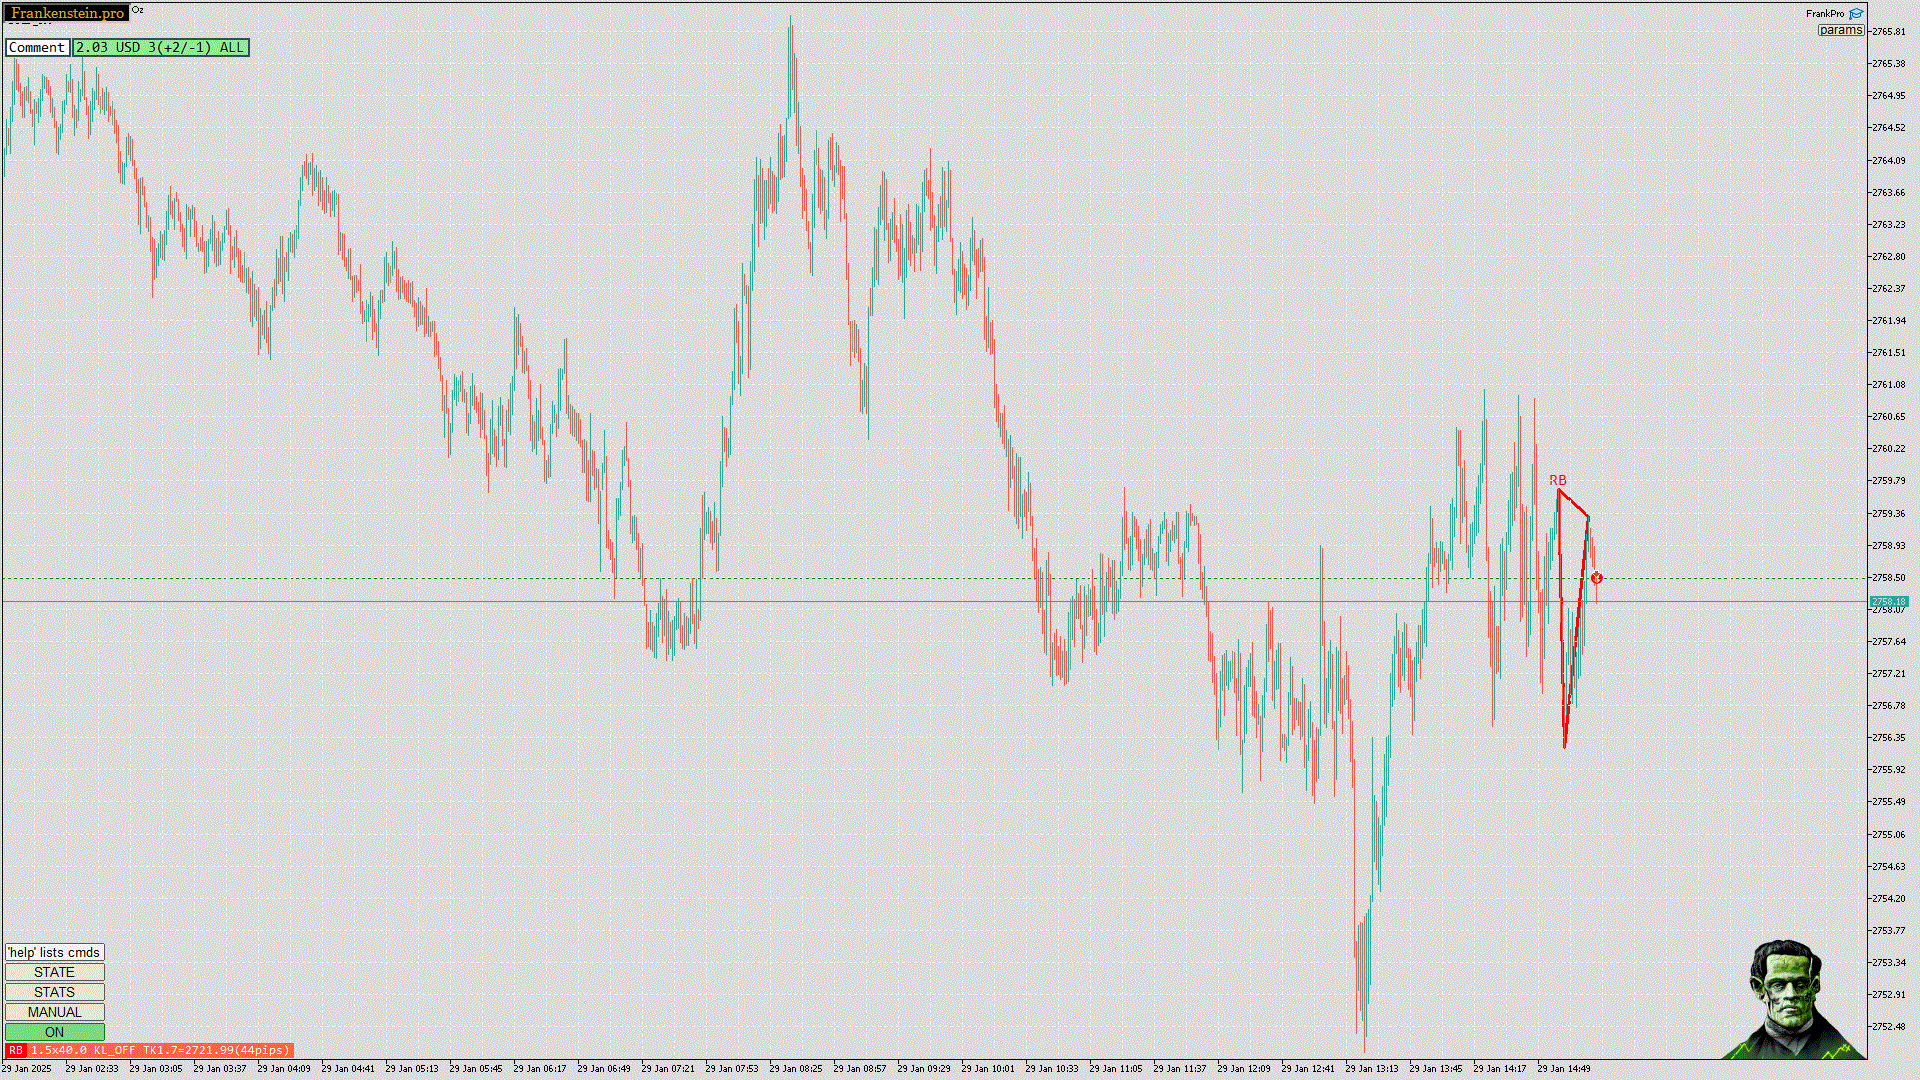
Task: Click the FrankPro graduation cap icon
Action: point(1856,14)
